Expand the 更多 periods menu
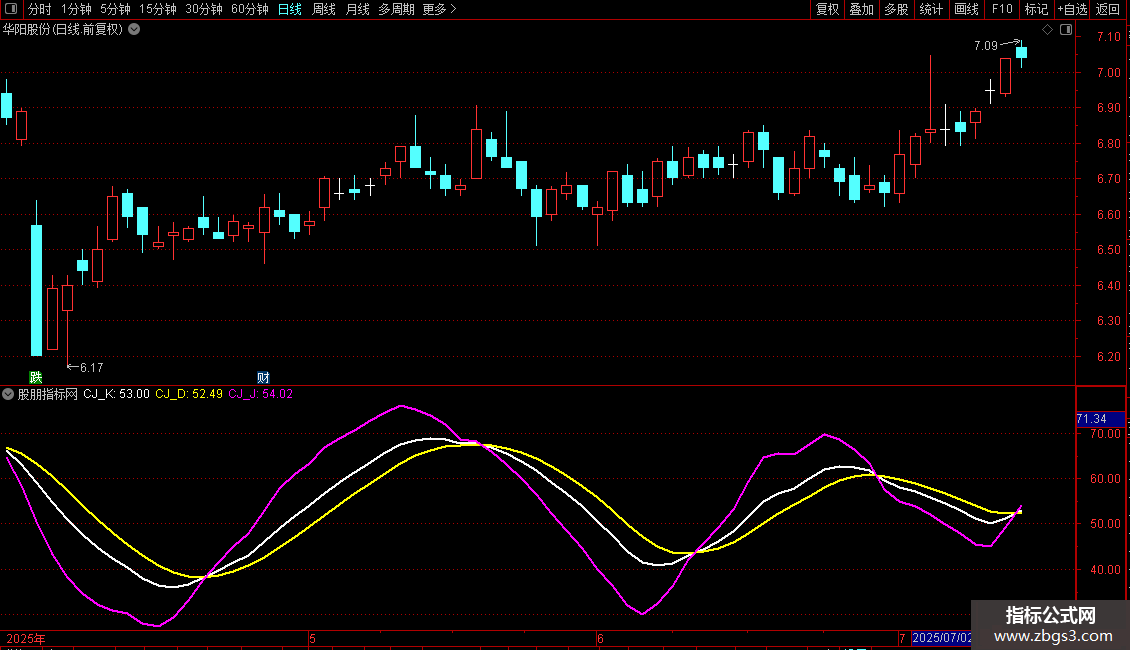 tap(439, 9)
